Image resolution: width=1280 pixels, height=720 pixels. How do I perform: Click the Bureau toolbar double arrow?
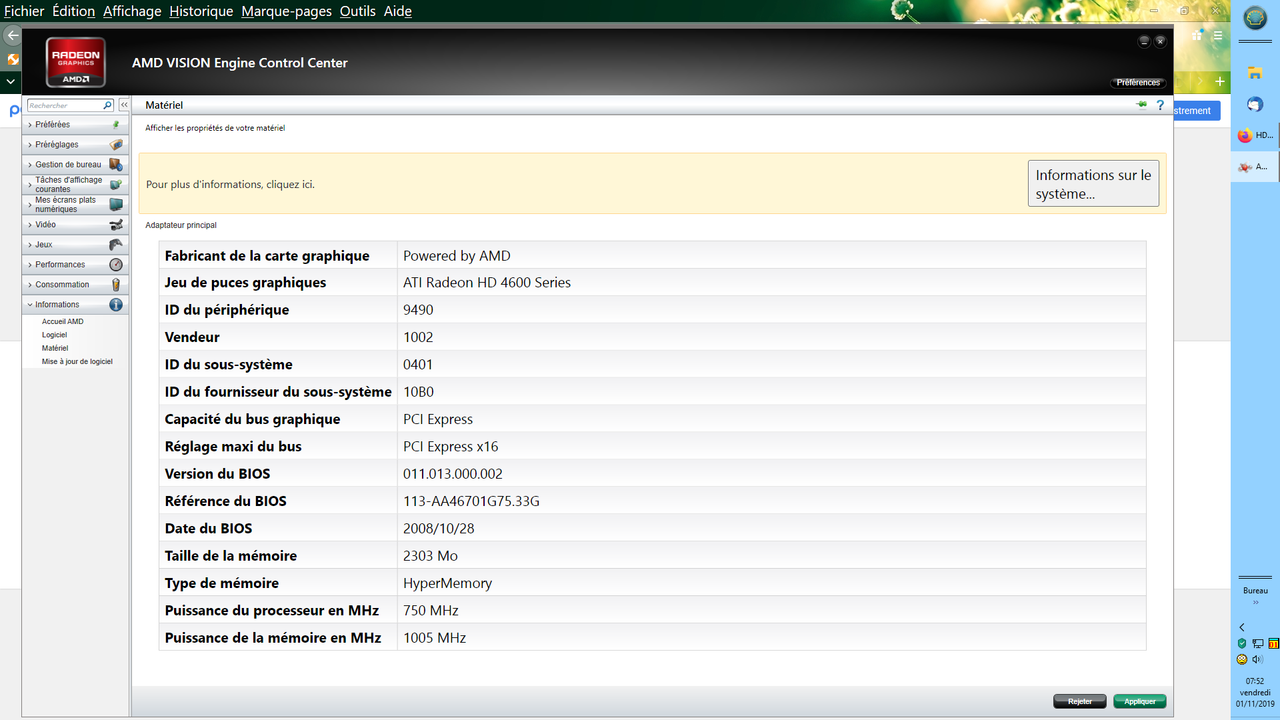pyautogui.click(x=1255, y=603)
